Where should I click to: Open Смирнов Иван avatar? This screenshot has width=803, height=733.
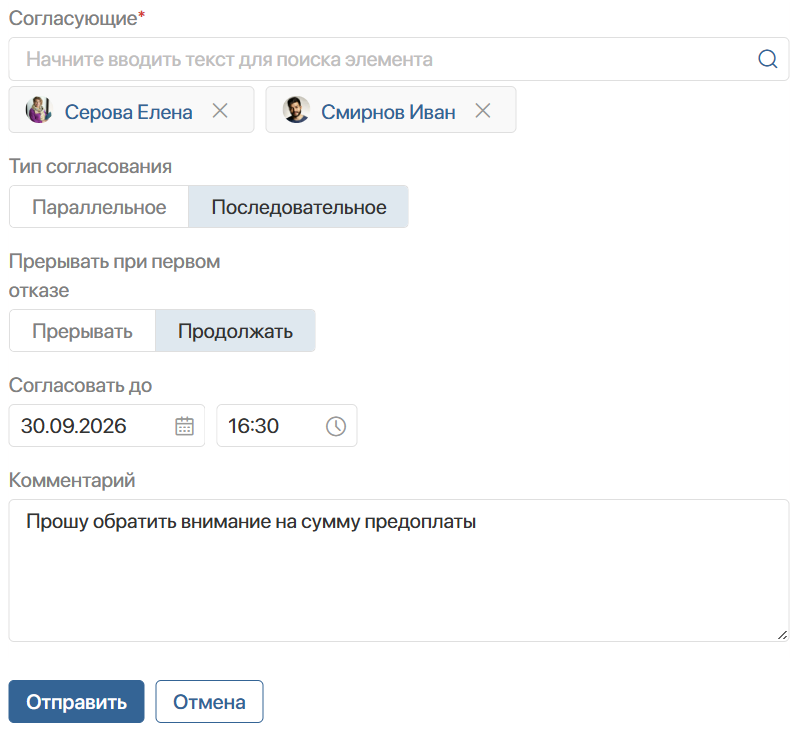(296, 110)
